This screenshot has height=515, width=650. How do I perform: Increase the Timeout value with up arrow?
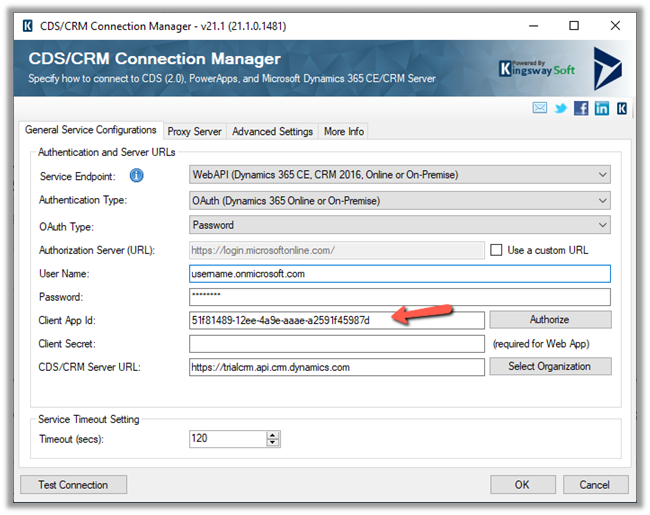(273, 435)
